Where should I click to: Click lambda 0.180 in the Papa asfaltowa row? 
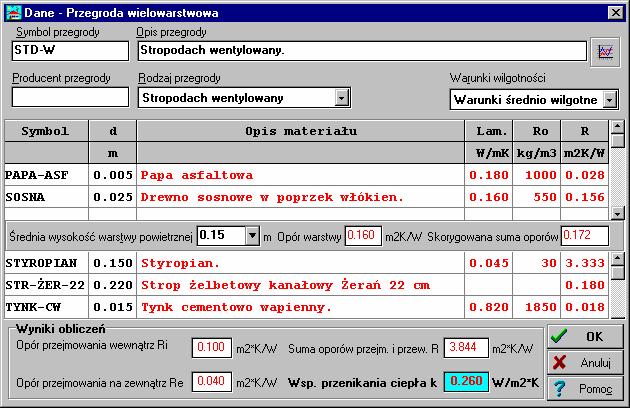[x=489, y=175]
